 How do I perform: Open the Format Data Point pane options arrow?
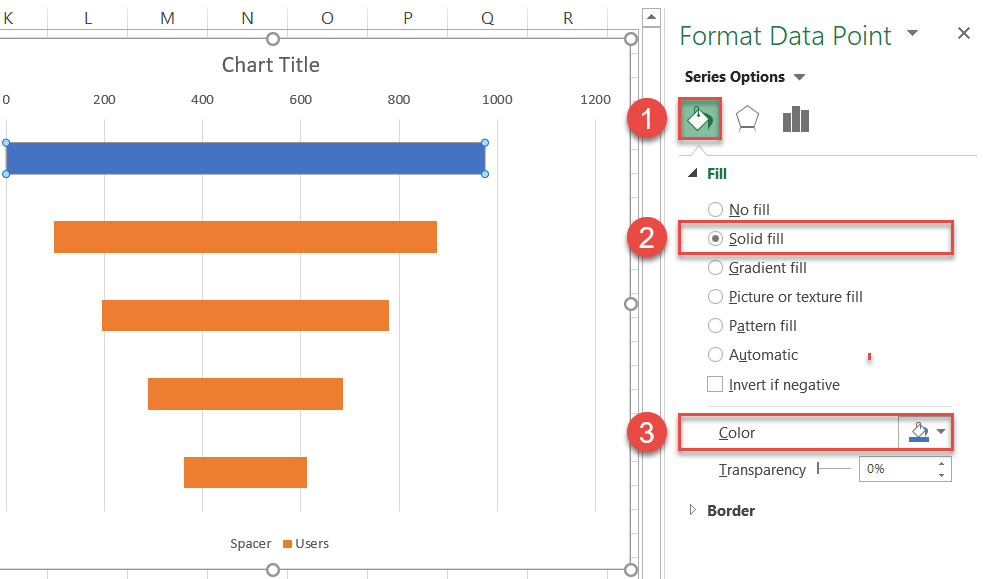tap(912, 34)
